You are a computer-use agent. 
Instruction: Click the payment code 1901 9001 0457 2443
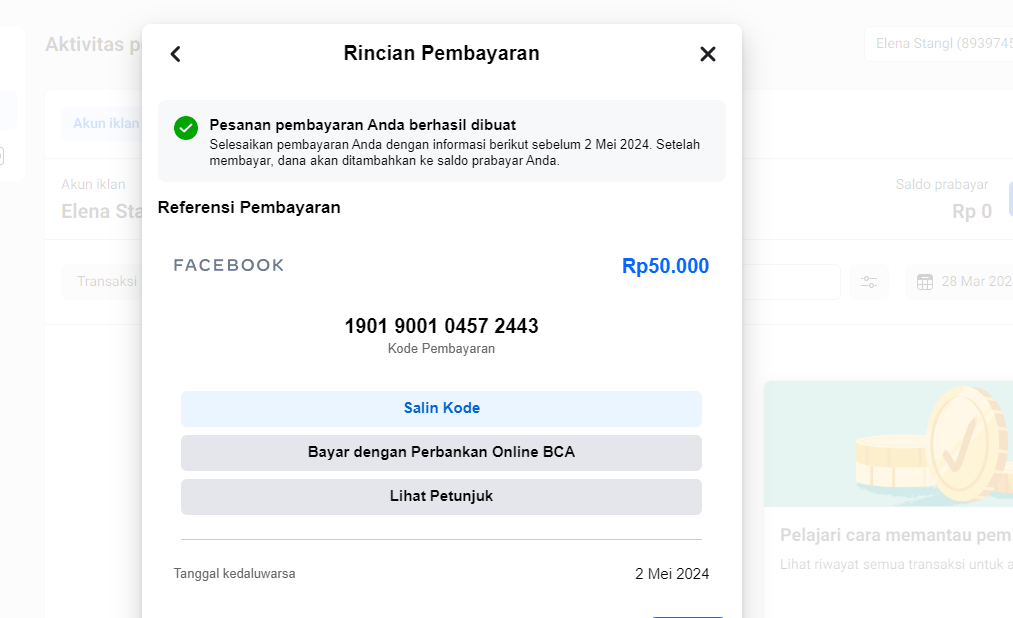[x=441, y=326]
